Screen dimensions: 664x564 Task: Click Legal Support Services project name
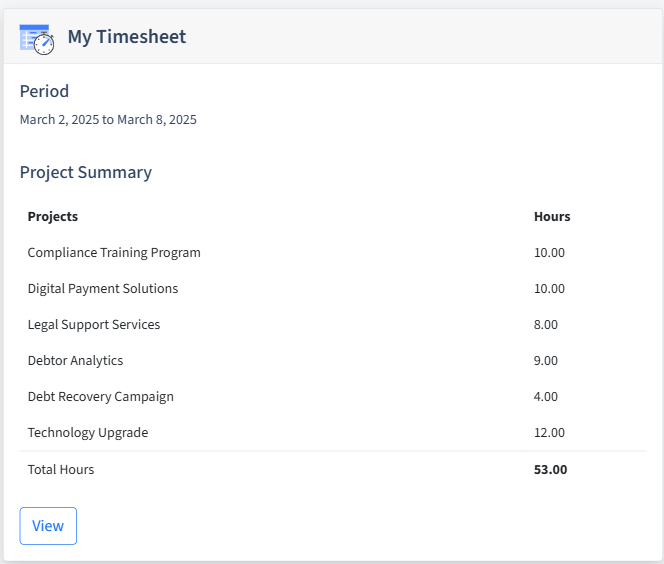point(94,324)
